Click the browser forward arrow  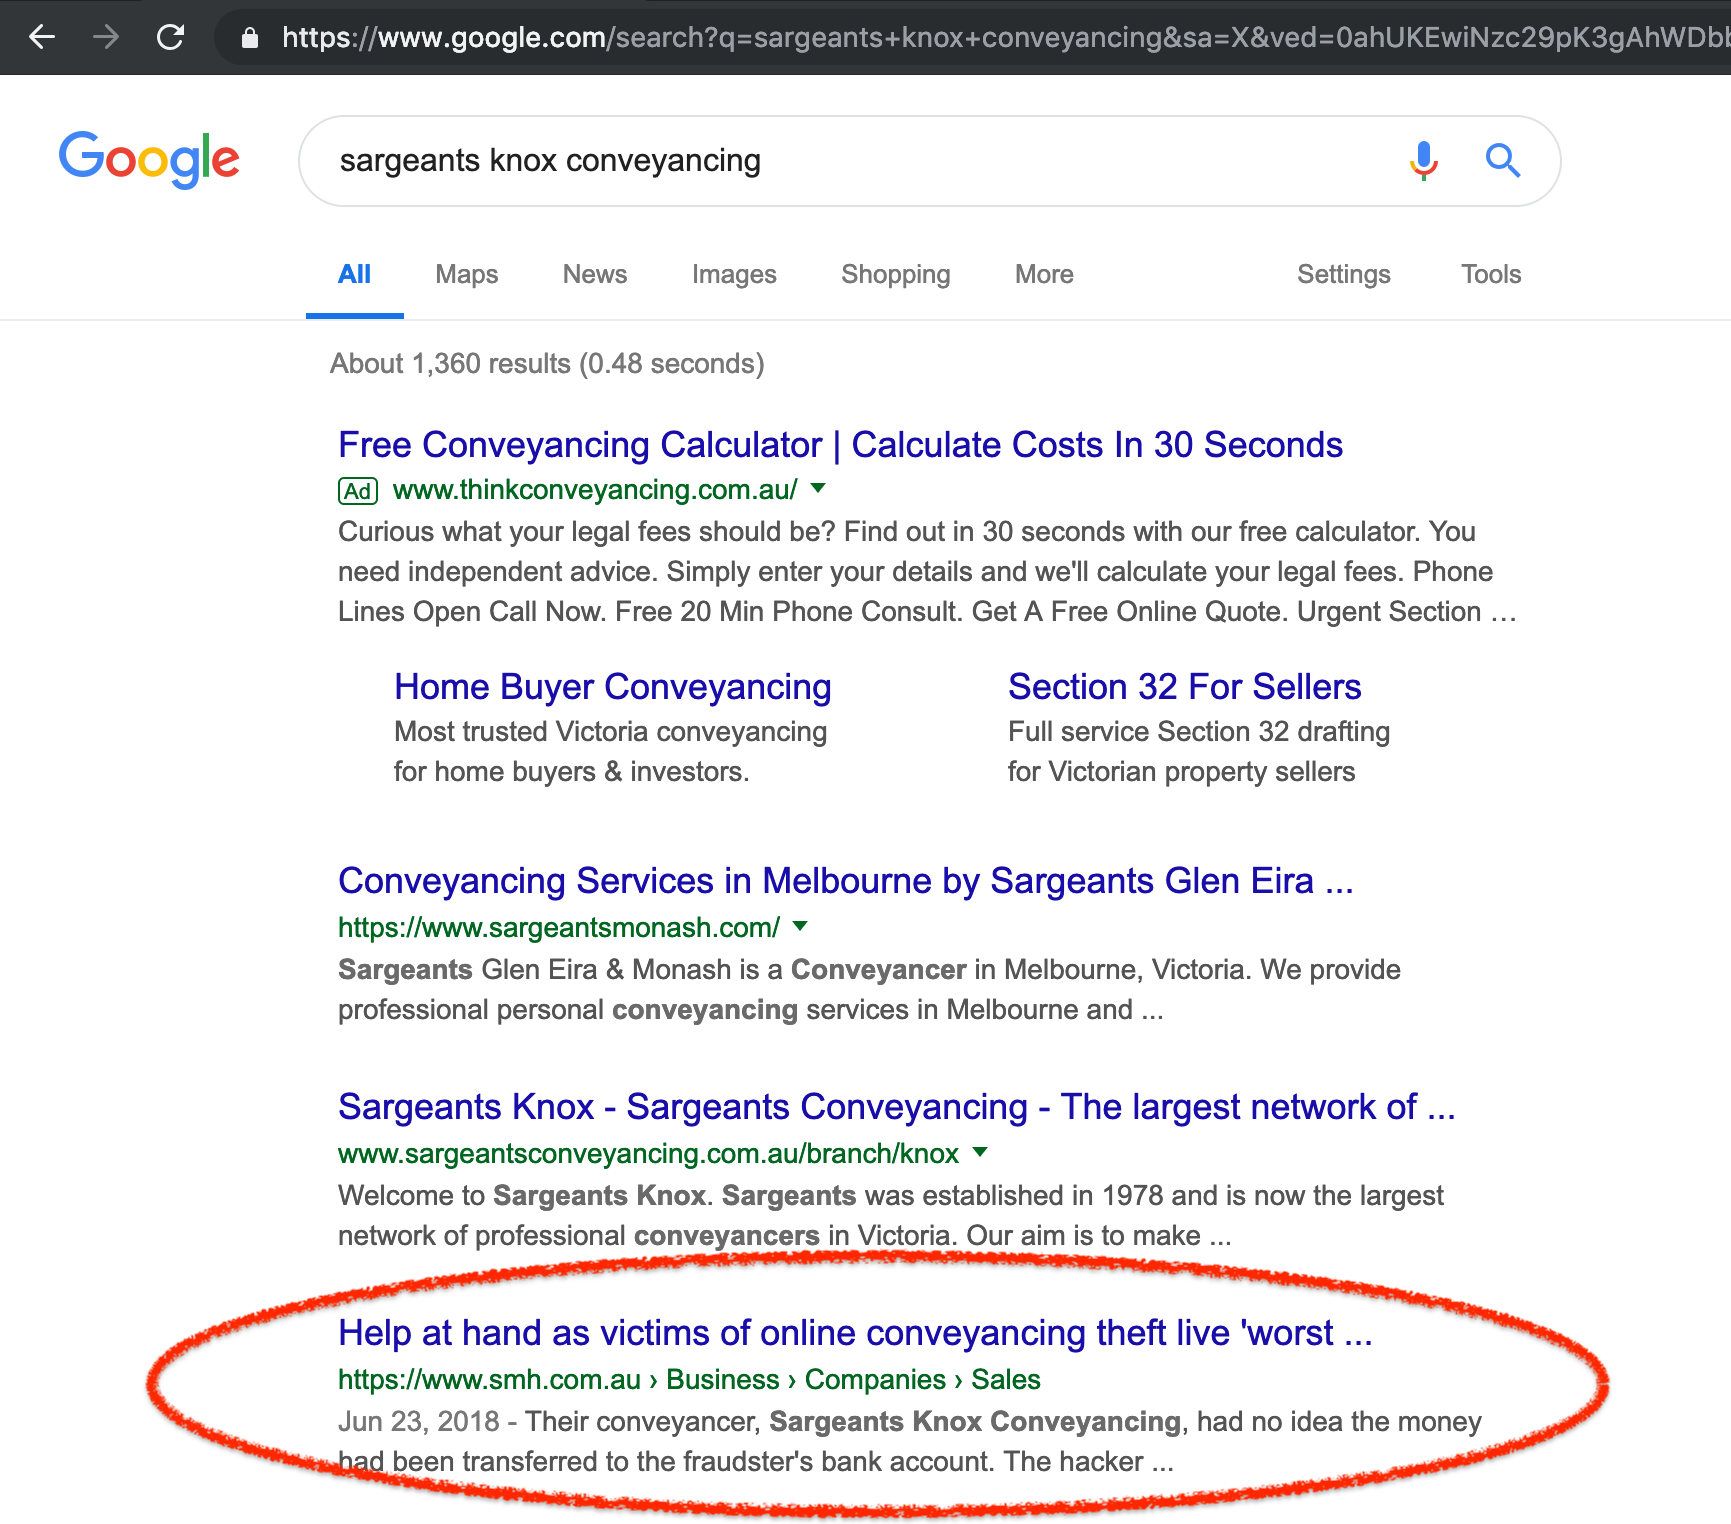(x=106, y=37)
